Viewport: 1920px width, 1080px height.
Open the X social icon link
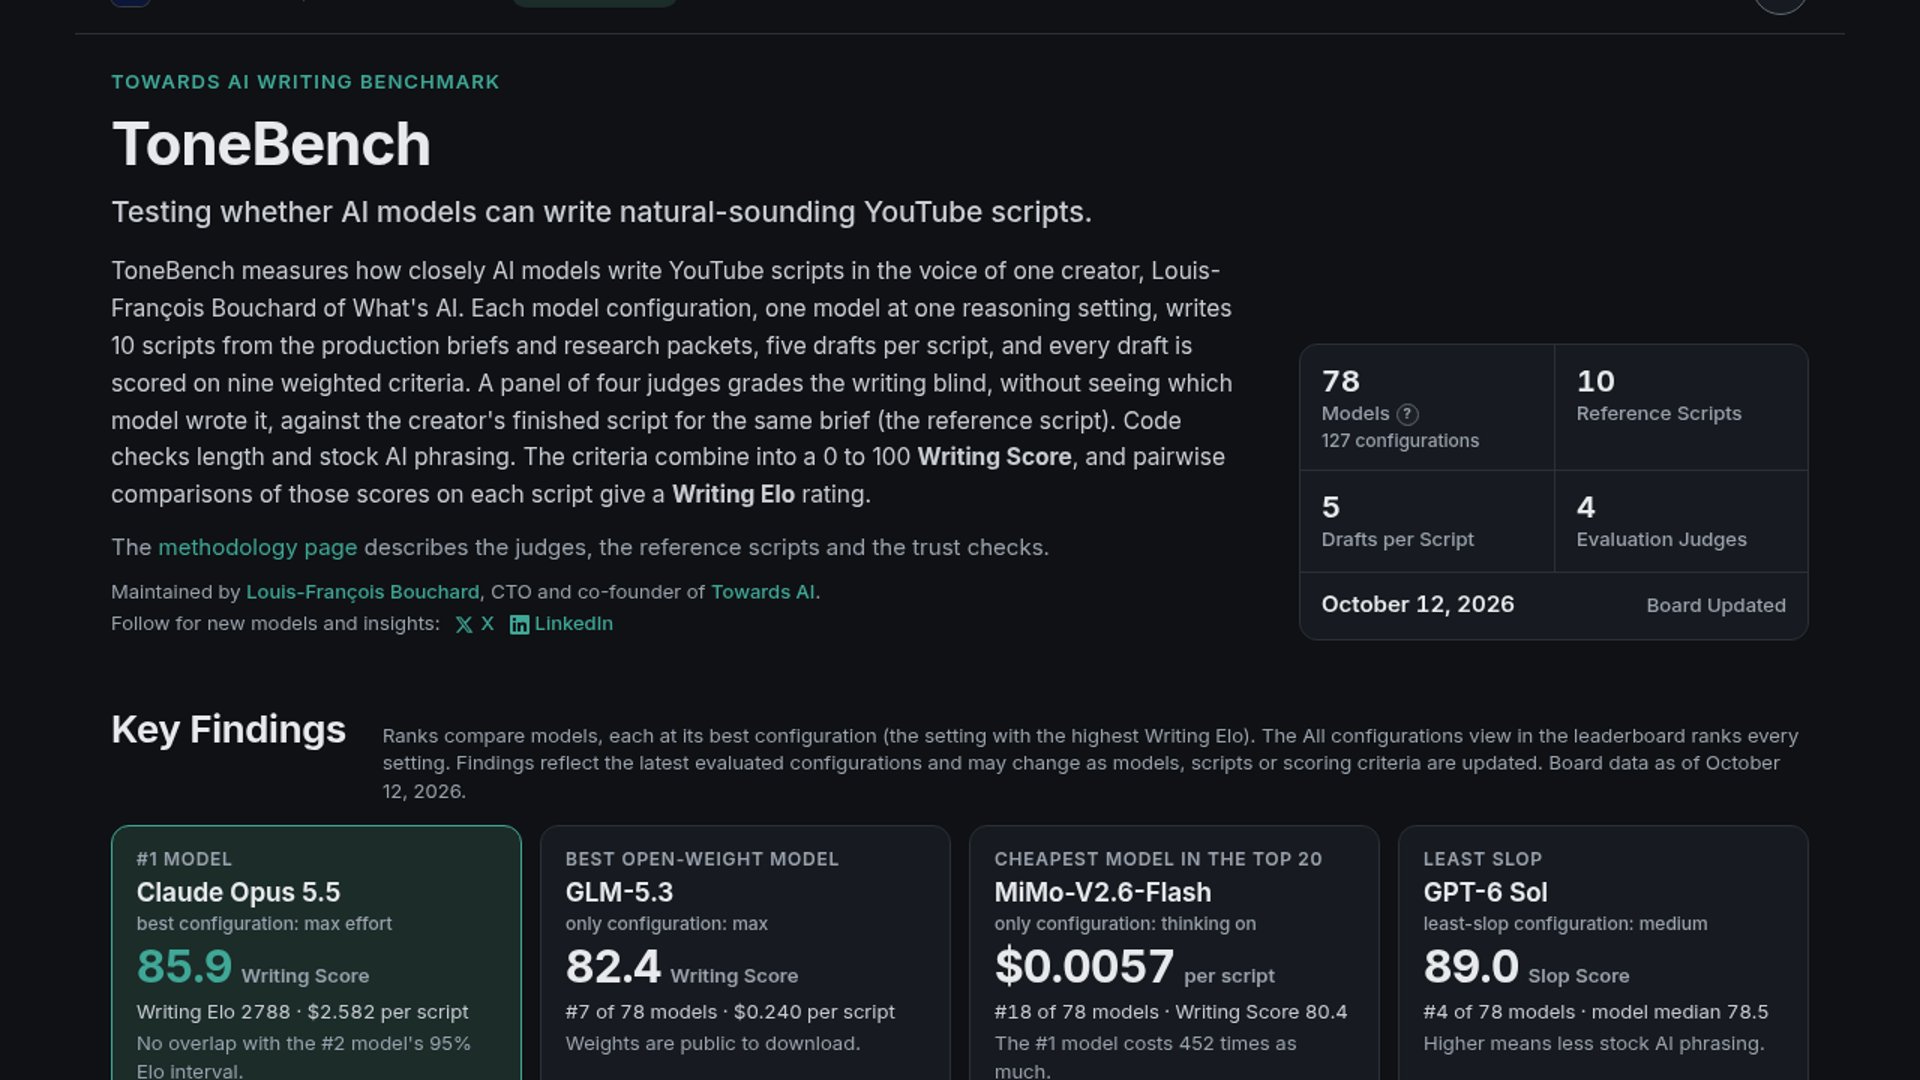[x=475, y=624]
